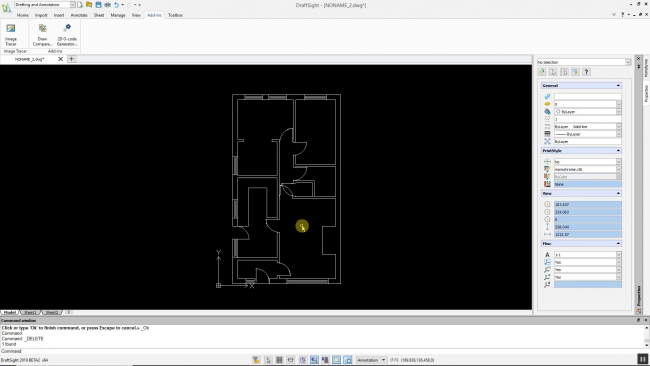The width and height of the screenshot is (650, 366).
Task: Switch to the Home ribbon tab
Action: (x=23, y=15)
